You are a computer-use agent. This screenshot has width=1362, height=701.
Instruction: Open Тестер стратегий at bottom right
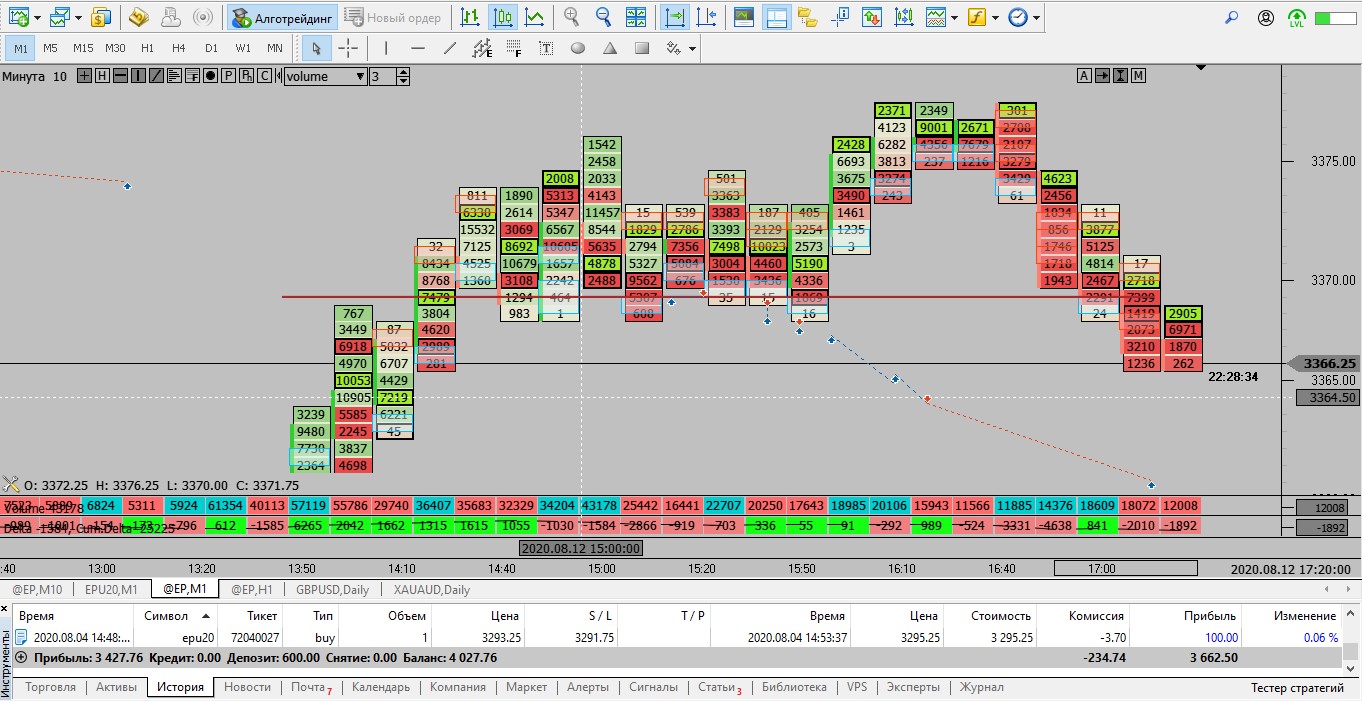pos(1297,687)
